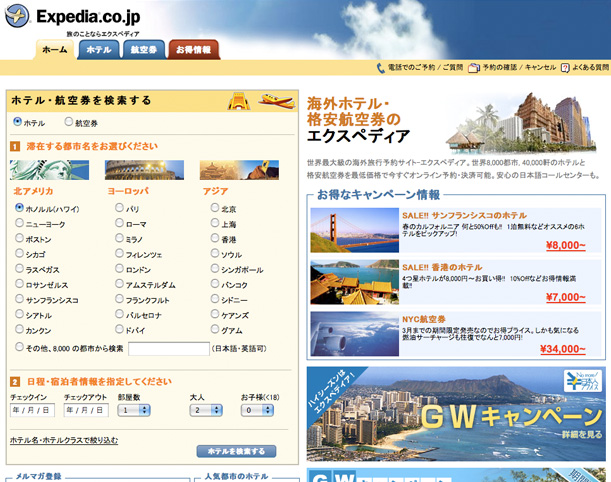611x482 pixels.
Task: Click the question mark icon for よくある質問
Action: (565, 68)
